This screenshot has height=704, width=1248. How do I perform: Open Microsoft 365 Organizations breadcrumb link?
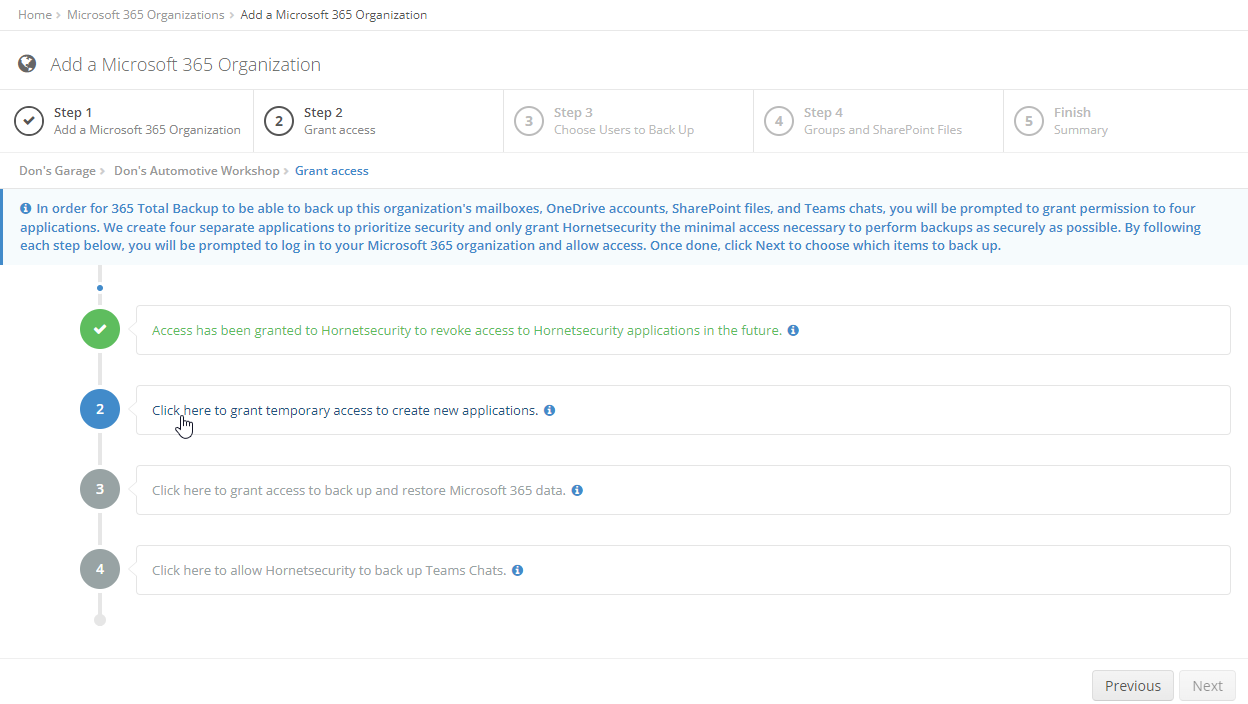click(x=146, y=15)
